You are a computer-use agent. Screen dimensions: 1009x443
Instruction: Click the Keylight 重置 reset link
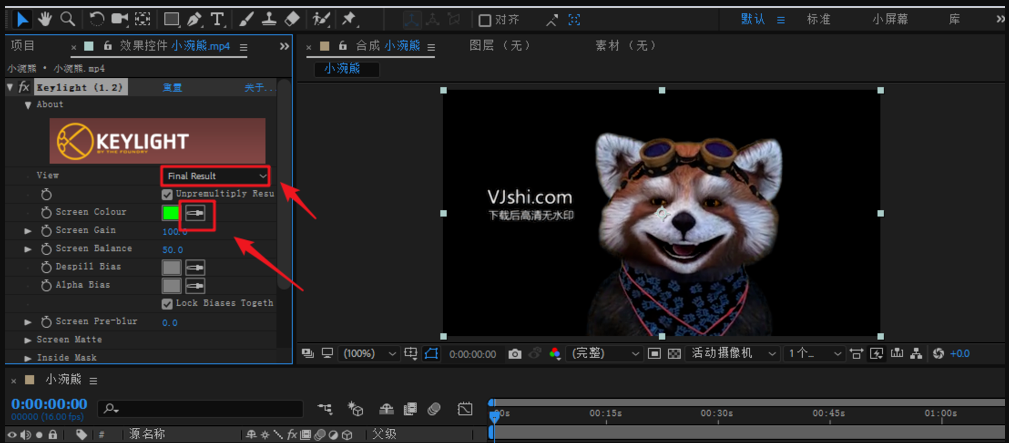click(x=172, y=88)
